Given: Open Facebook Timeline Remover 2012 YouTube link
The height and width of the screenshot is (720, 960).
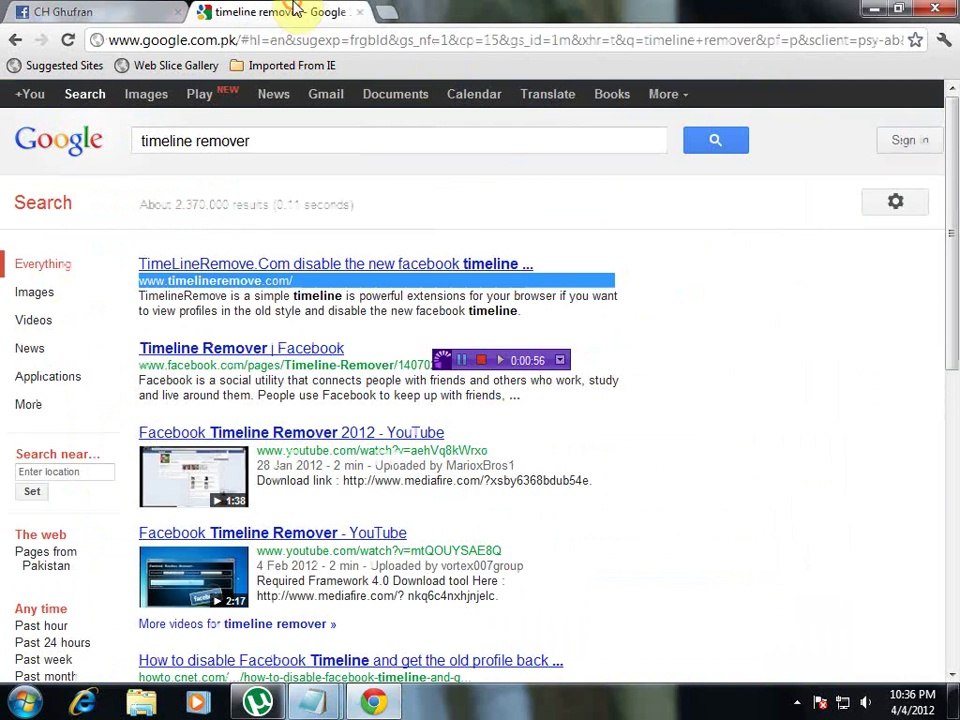Looking at the screenshot, I should 291,433.
